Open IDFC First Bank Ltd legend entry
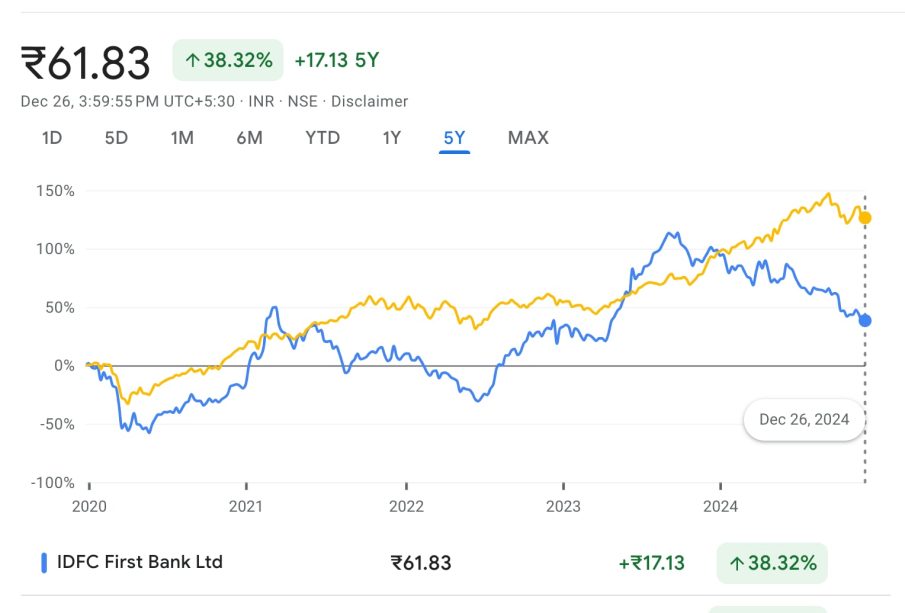Viewport: 905px width, 613px height. point(139,562)
